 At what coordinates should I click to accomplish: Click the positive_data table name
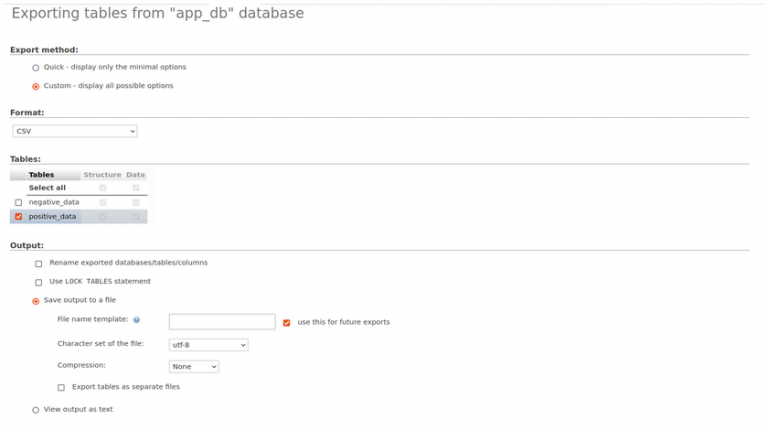52,216
